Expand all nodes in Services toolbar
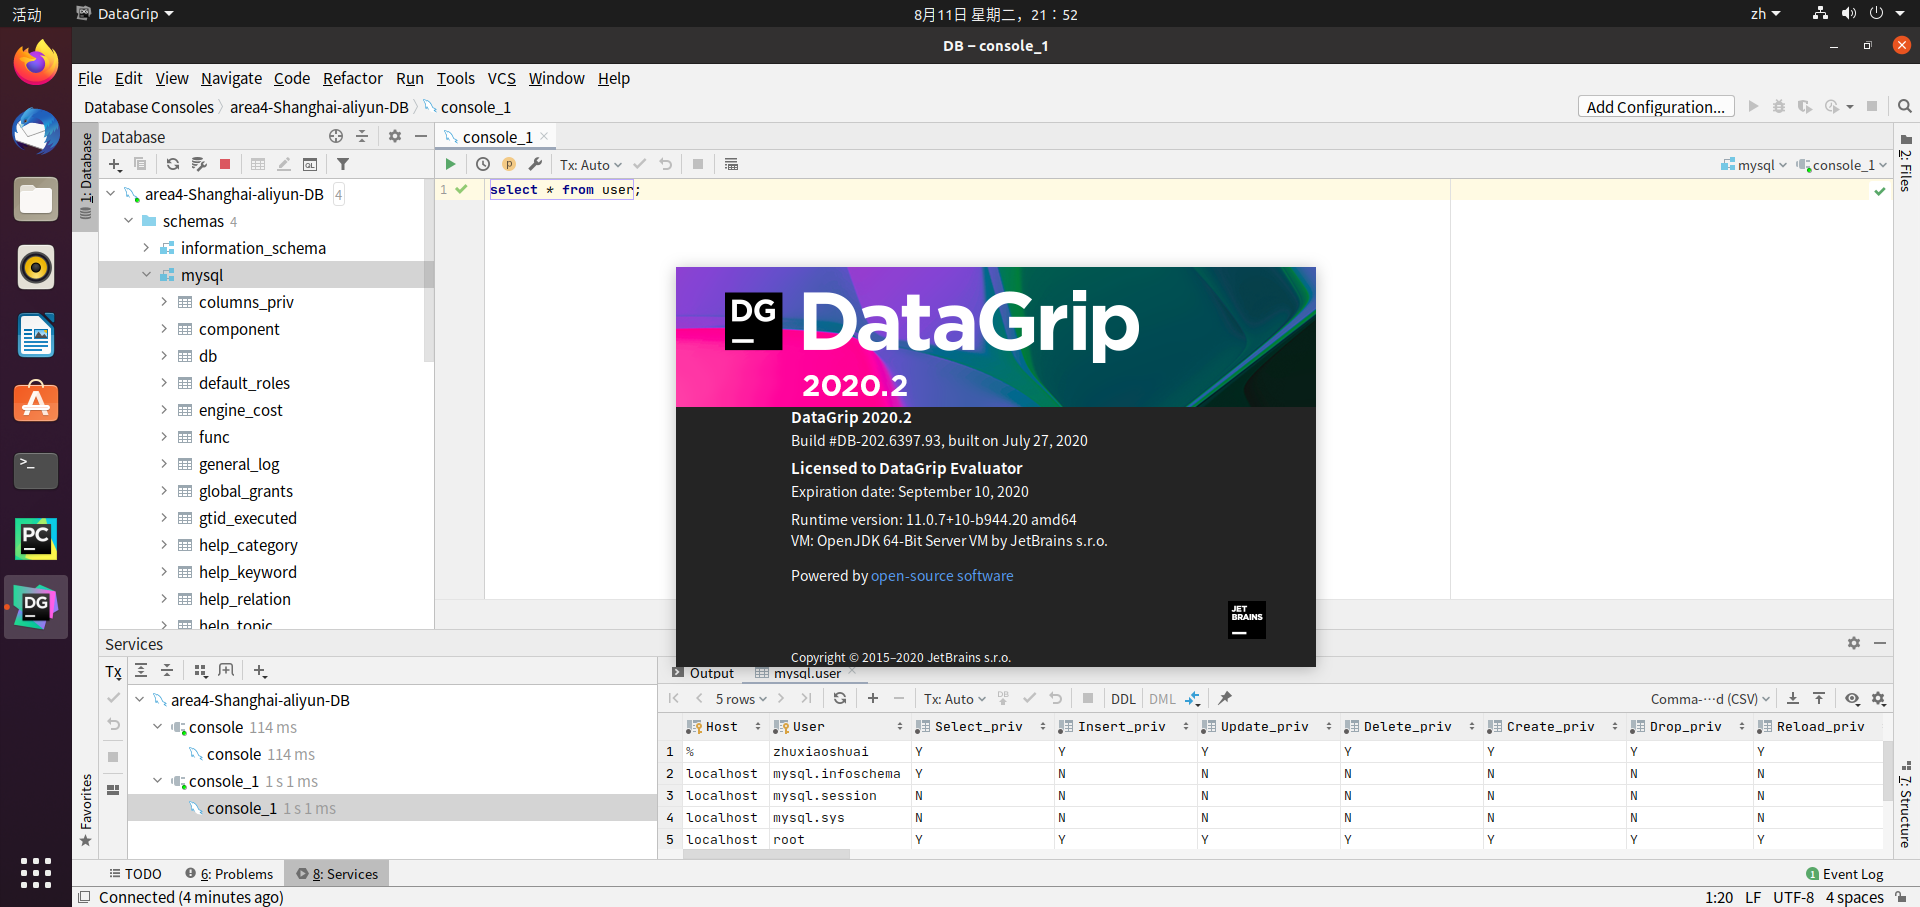This screenshot has height=907, width=1920. (141, 670)
